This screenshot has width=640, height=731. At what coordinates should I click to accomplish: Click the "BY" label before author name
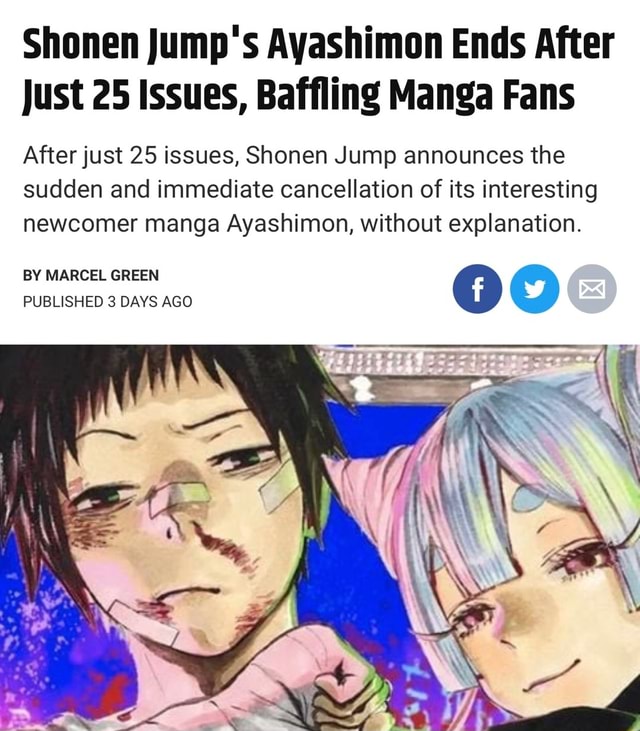click(32, 275)
